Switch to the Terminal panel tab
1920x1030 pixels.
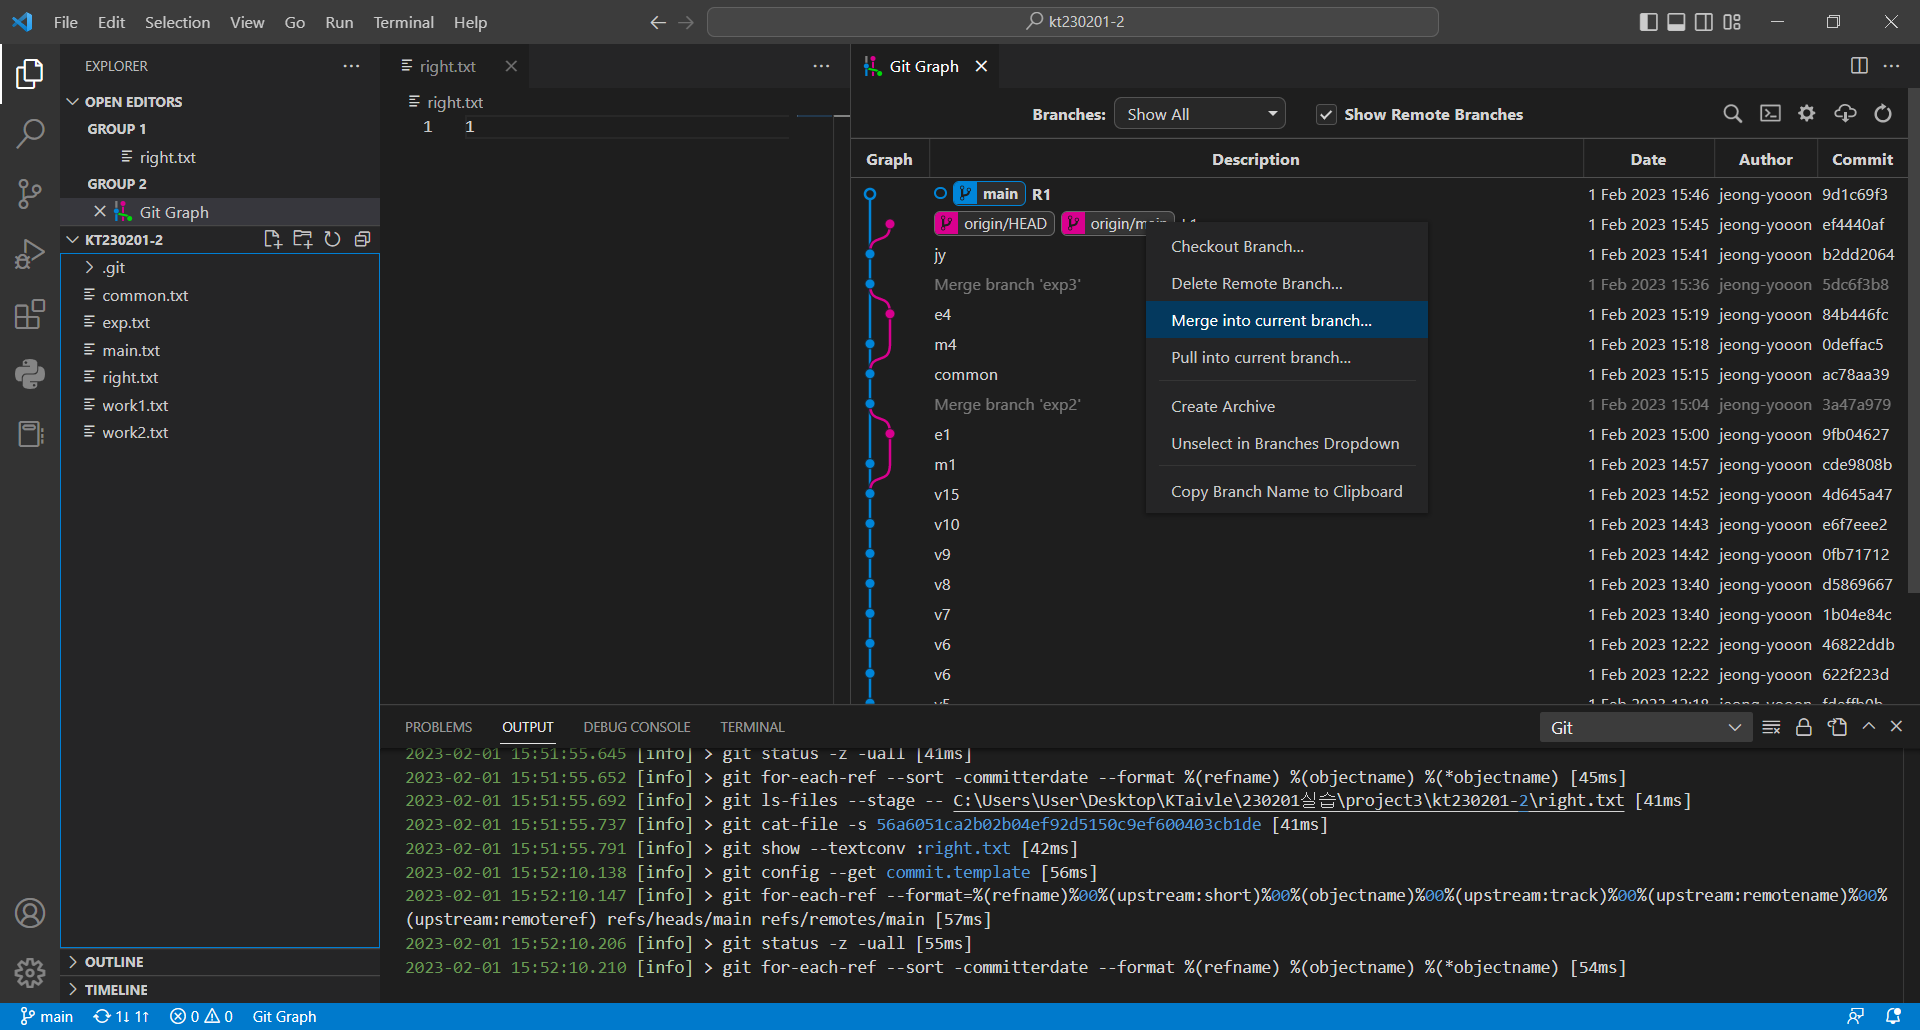pyautogui.click(x=752, y=727)
